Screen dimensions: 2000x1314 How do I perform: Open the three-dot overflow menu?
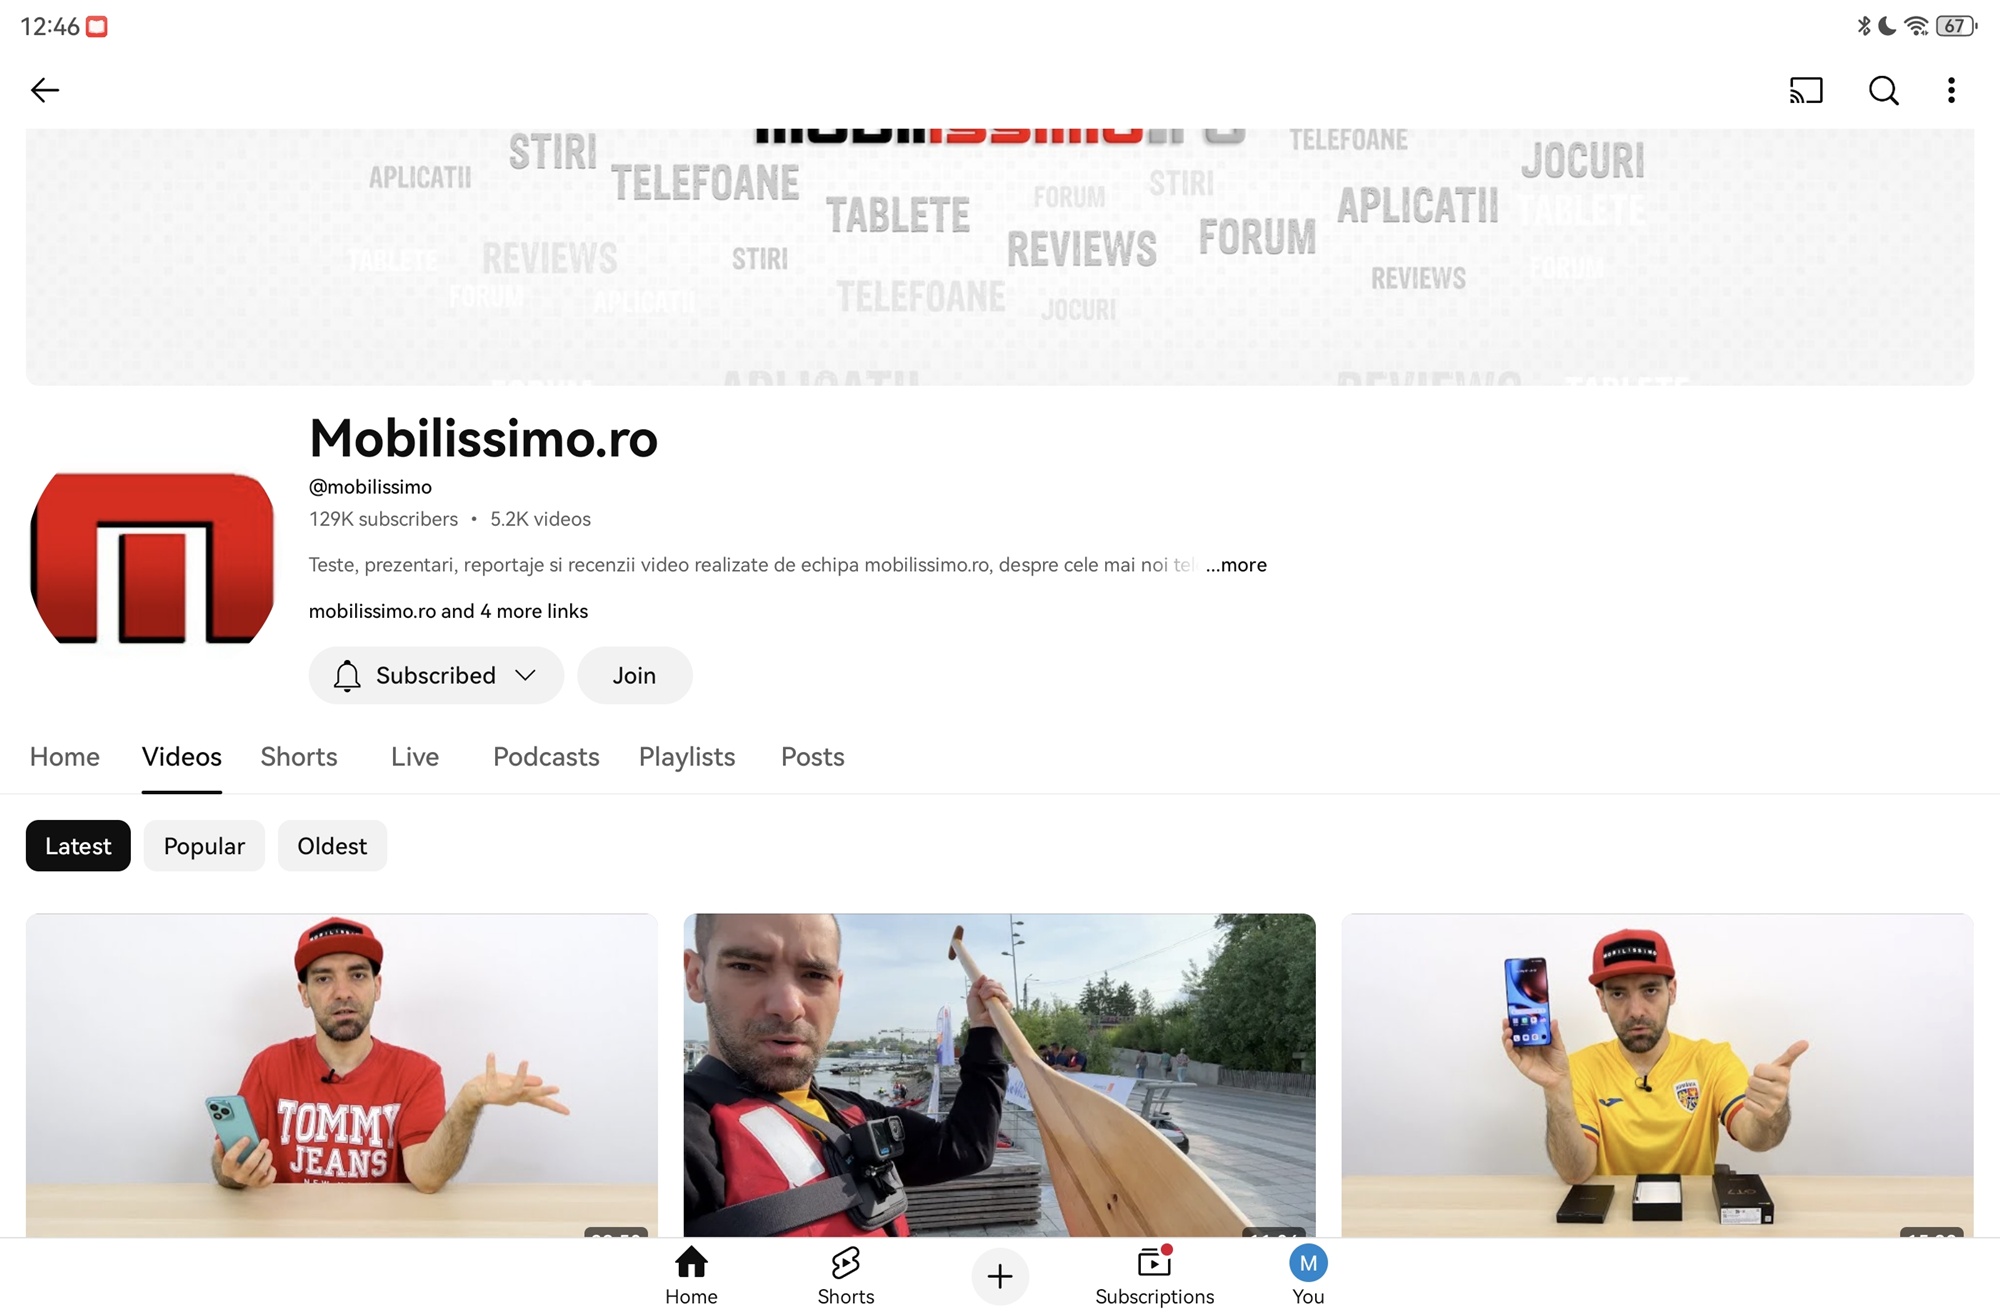pos(1951,90)
